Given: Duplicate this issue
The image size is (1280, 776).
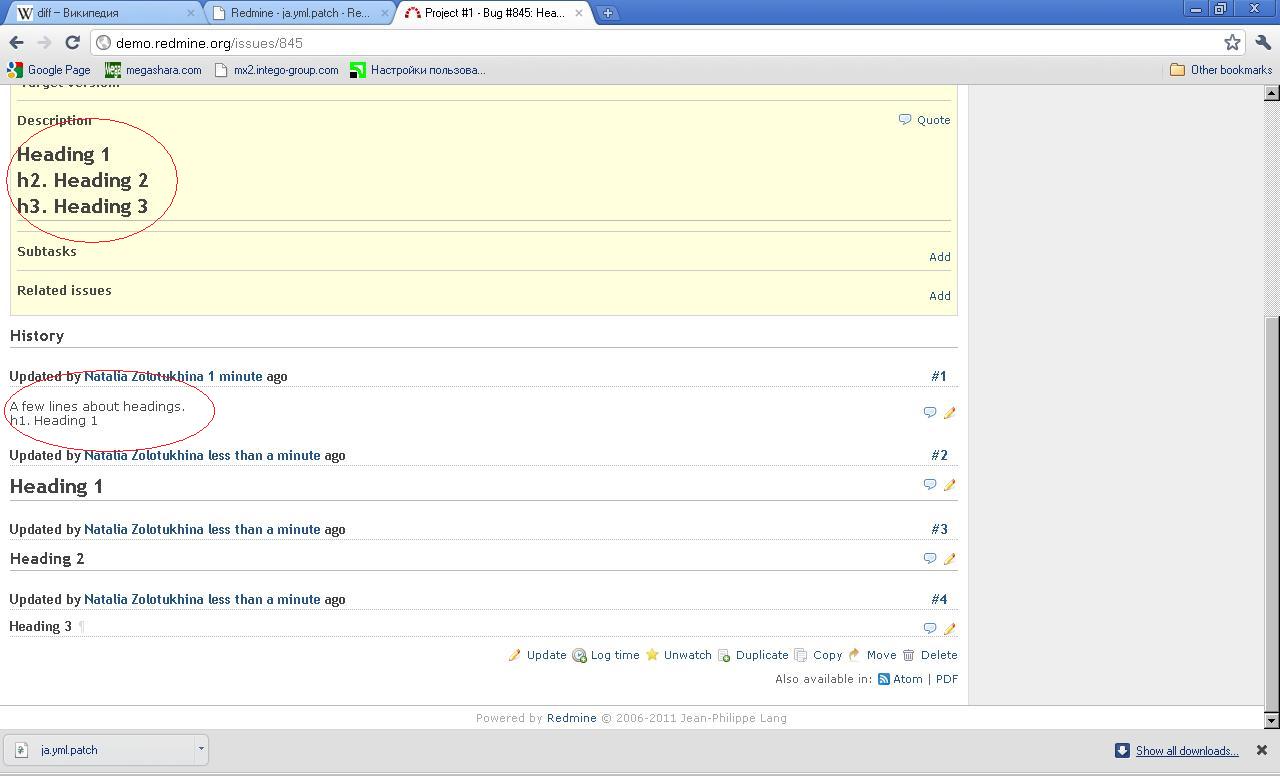Looking at the screenshot, I should pyautogui.click(x=761, y=655).
